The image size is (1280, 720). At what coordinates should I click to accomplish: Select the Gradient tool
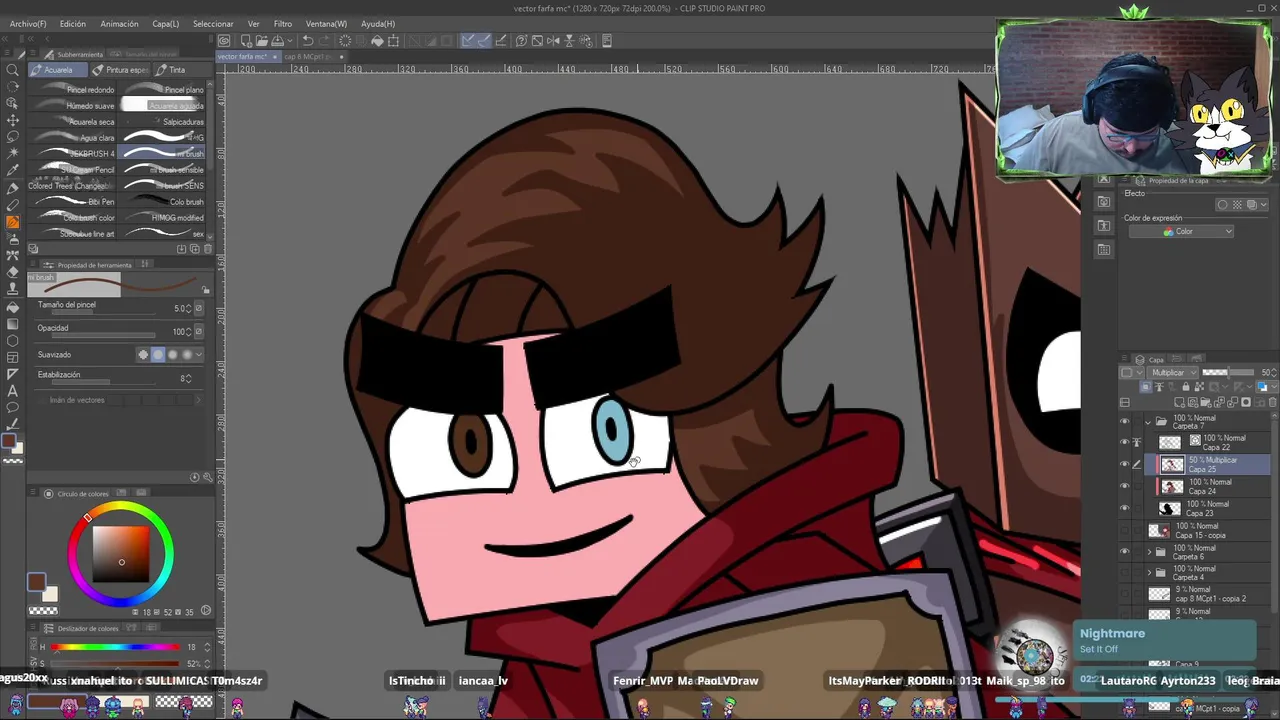[12, 323]
